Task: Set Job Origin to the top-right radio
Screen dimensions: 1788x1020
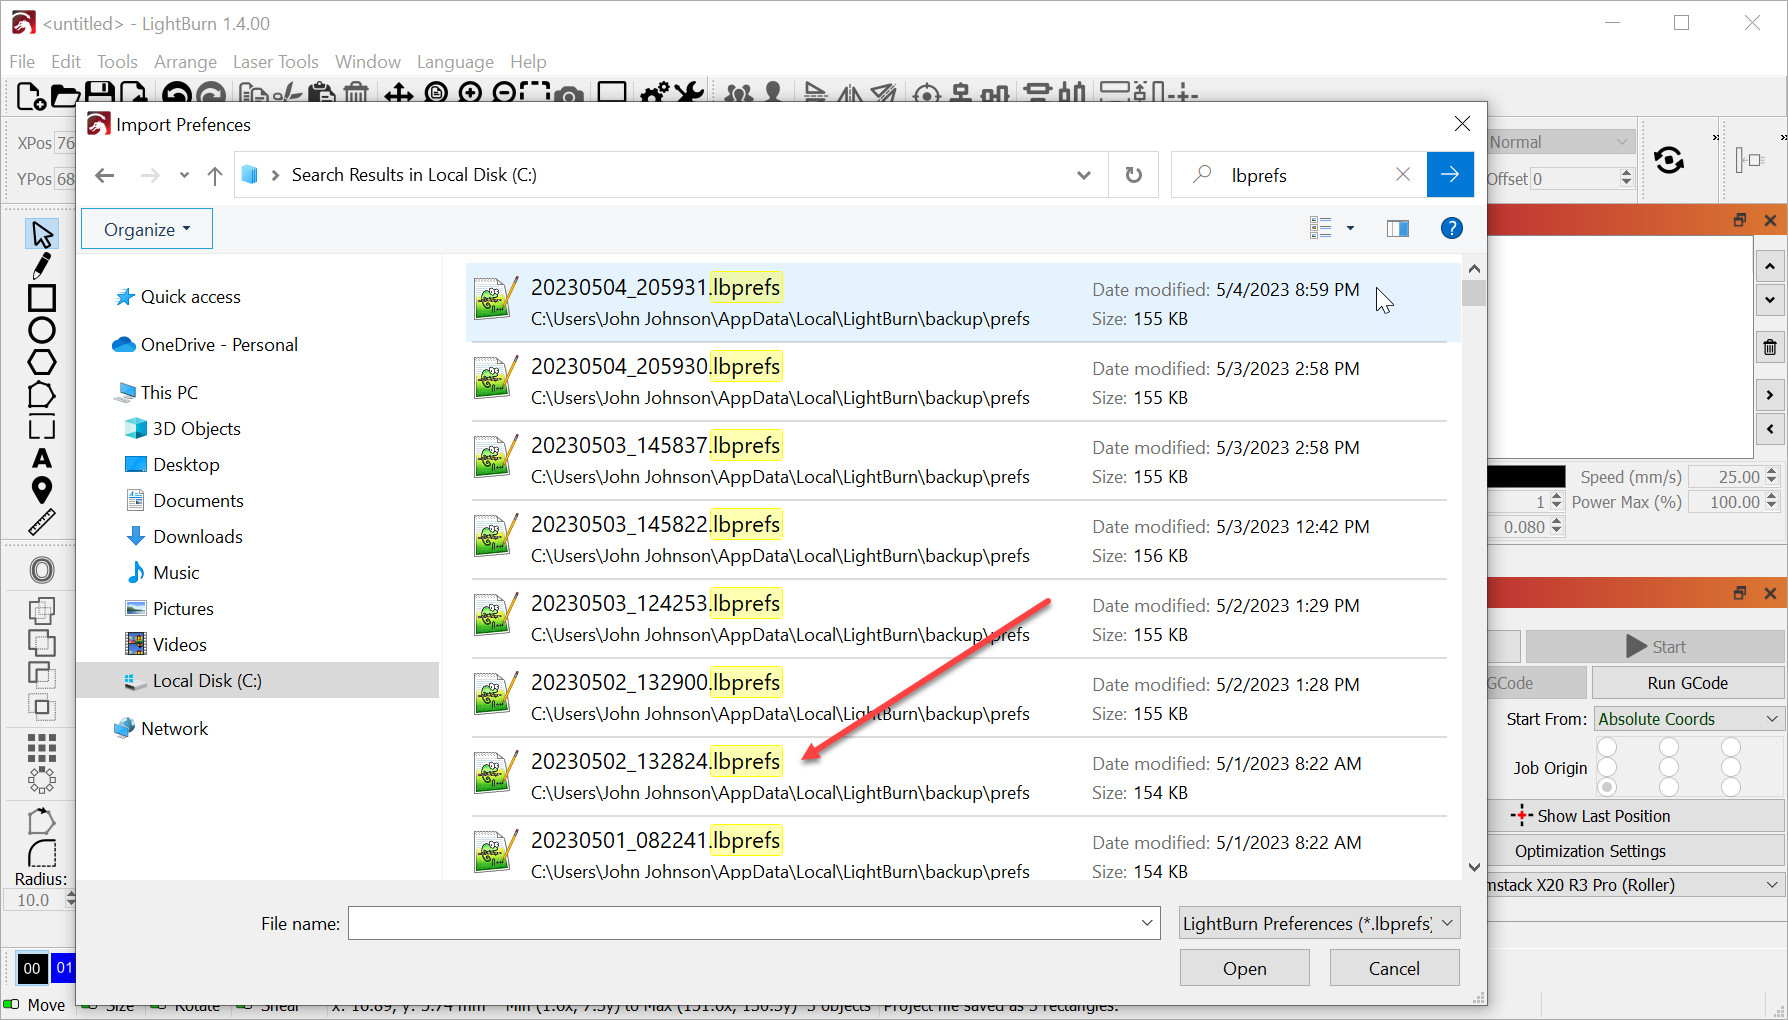Action: (1731, 747)
